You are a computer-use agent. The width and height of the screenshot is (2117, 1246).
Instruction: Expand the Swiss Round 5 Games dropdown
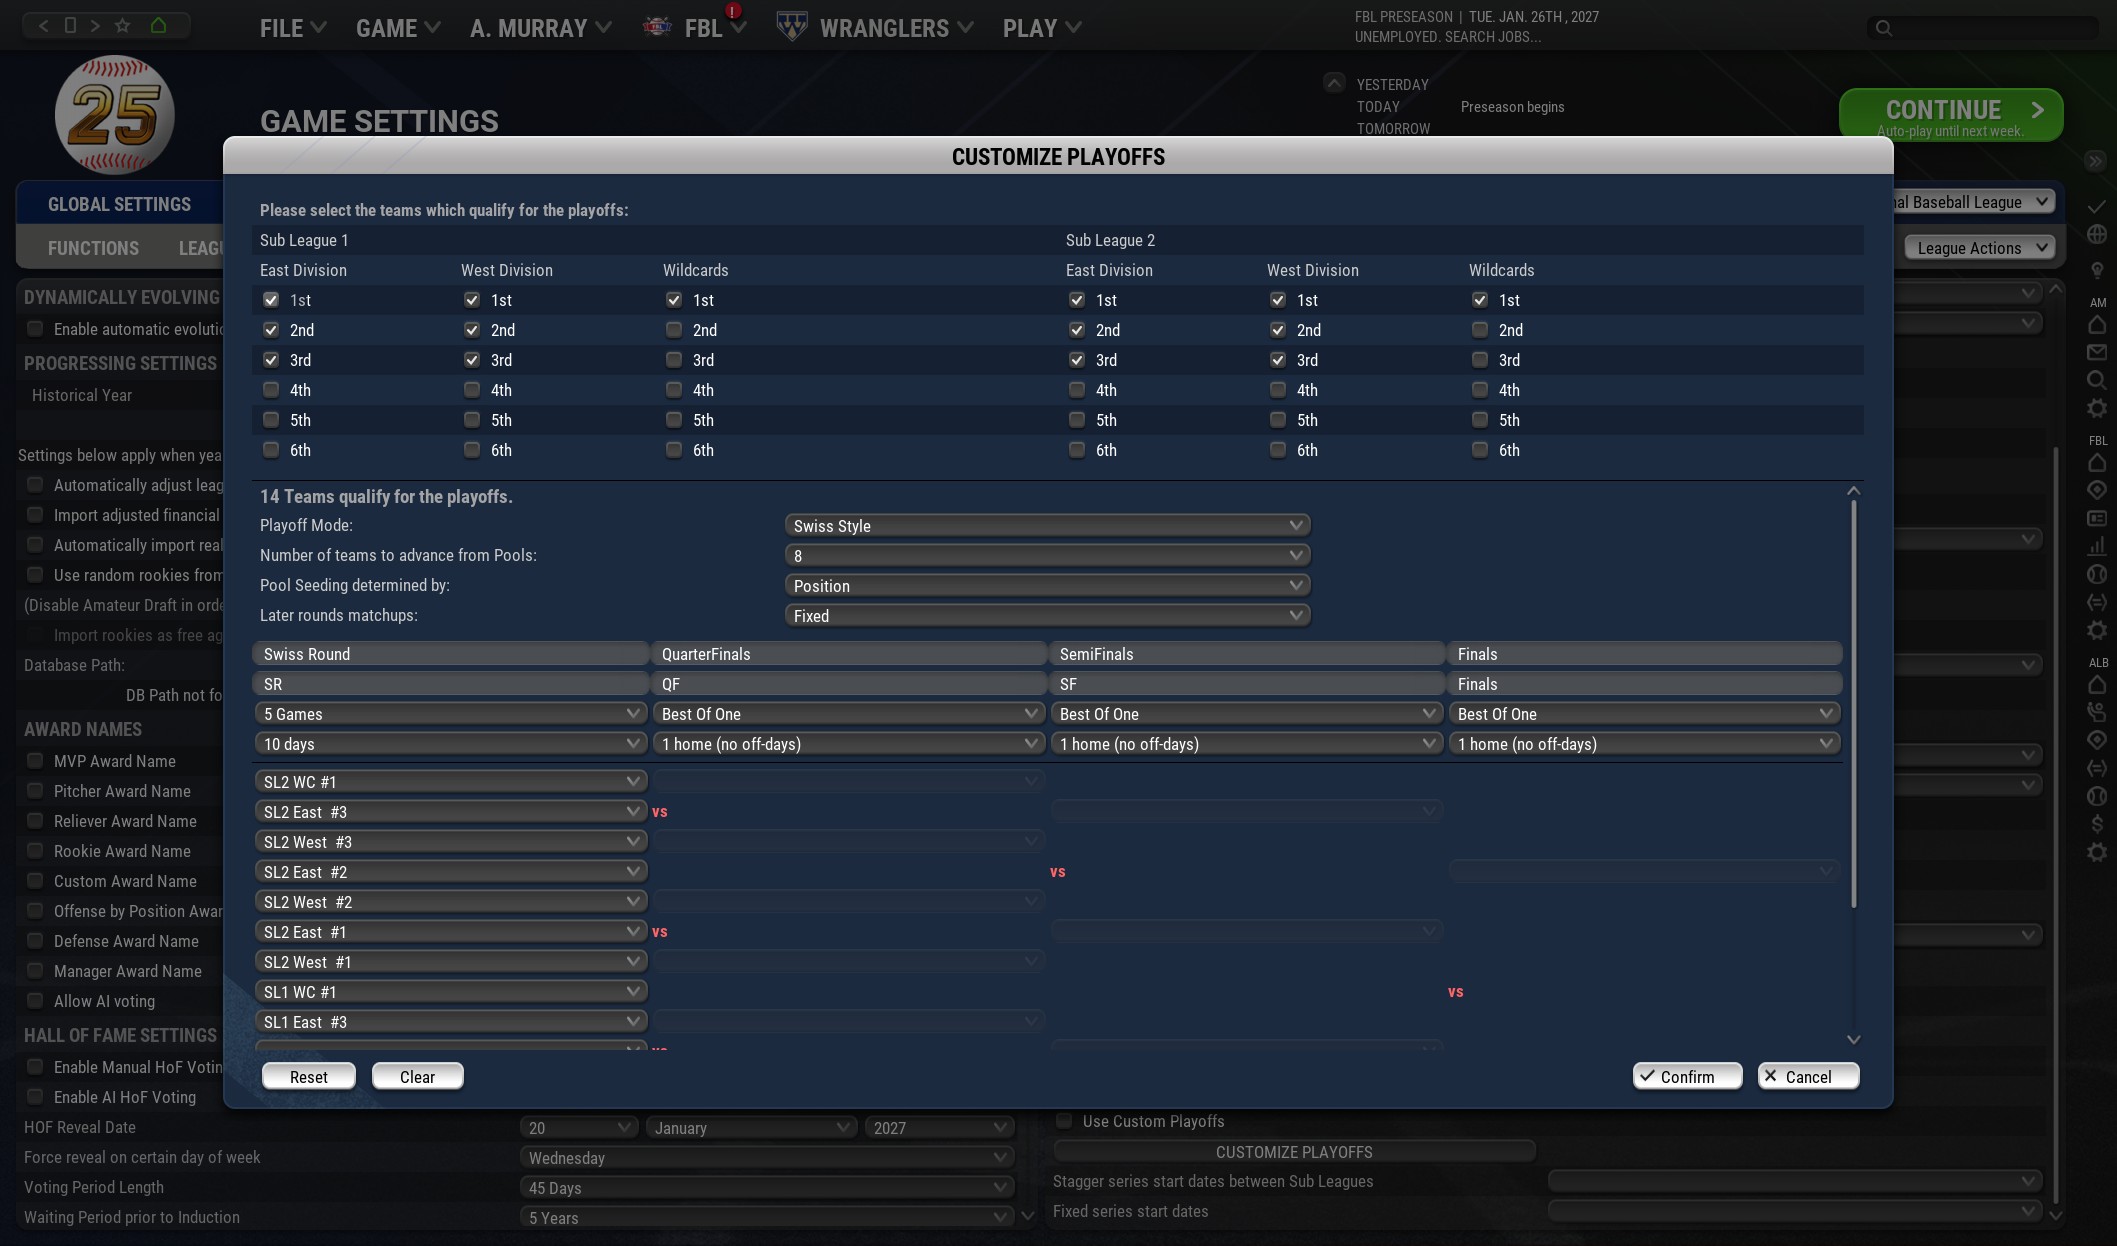pos(450,714)
